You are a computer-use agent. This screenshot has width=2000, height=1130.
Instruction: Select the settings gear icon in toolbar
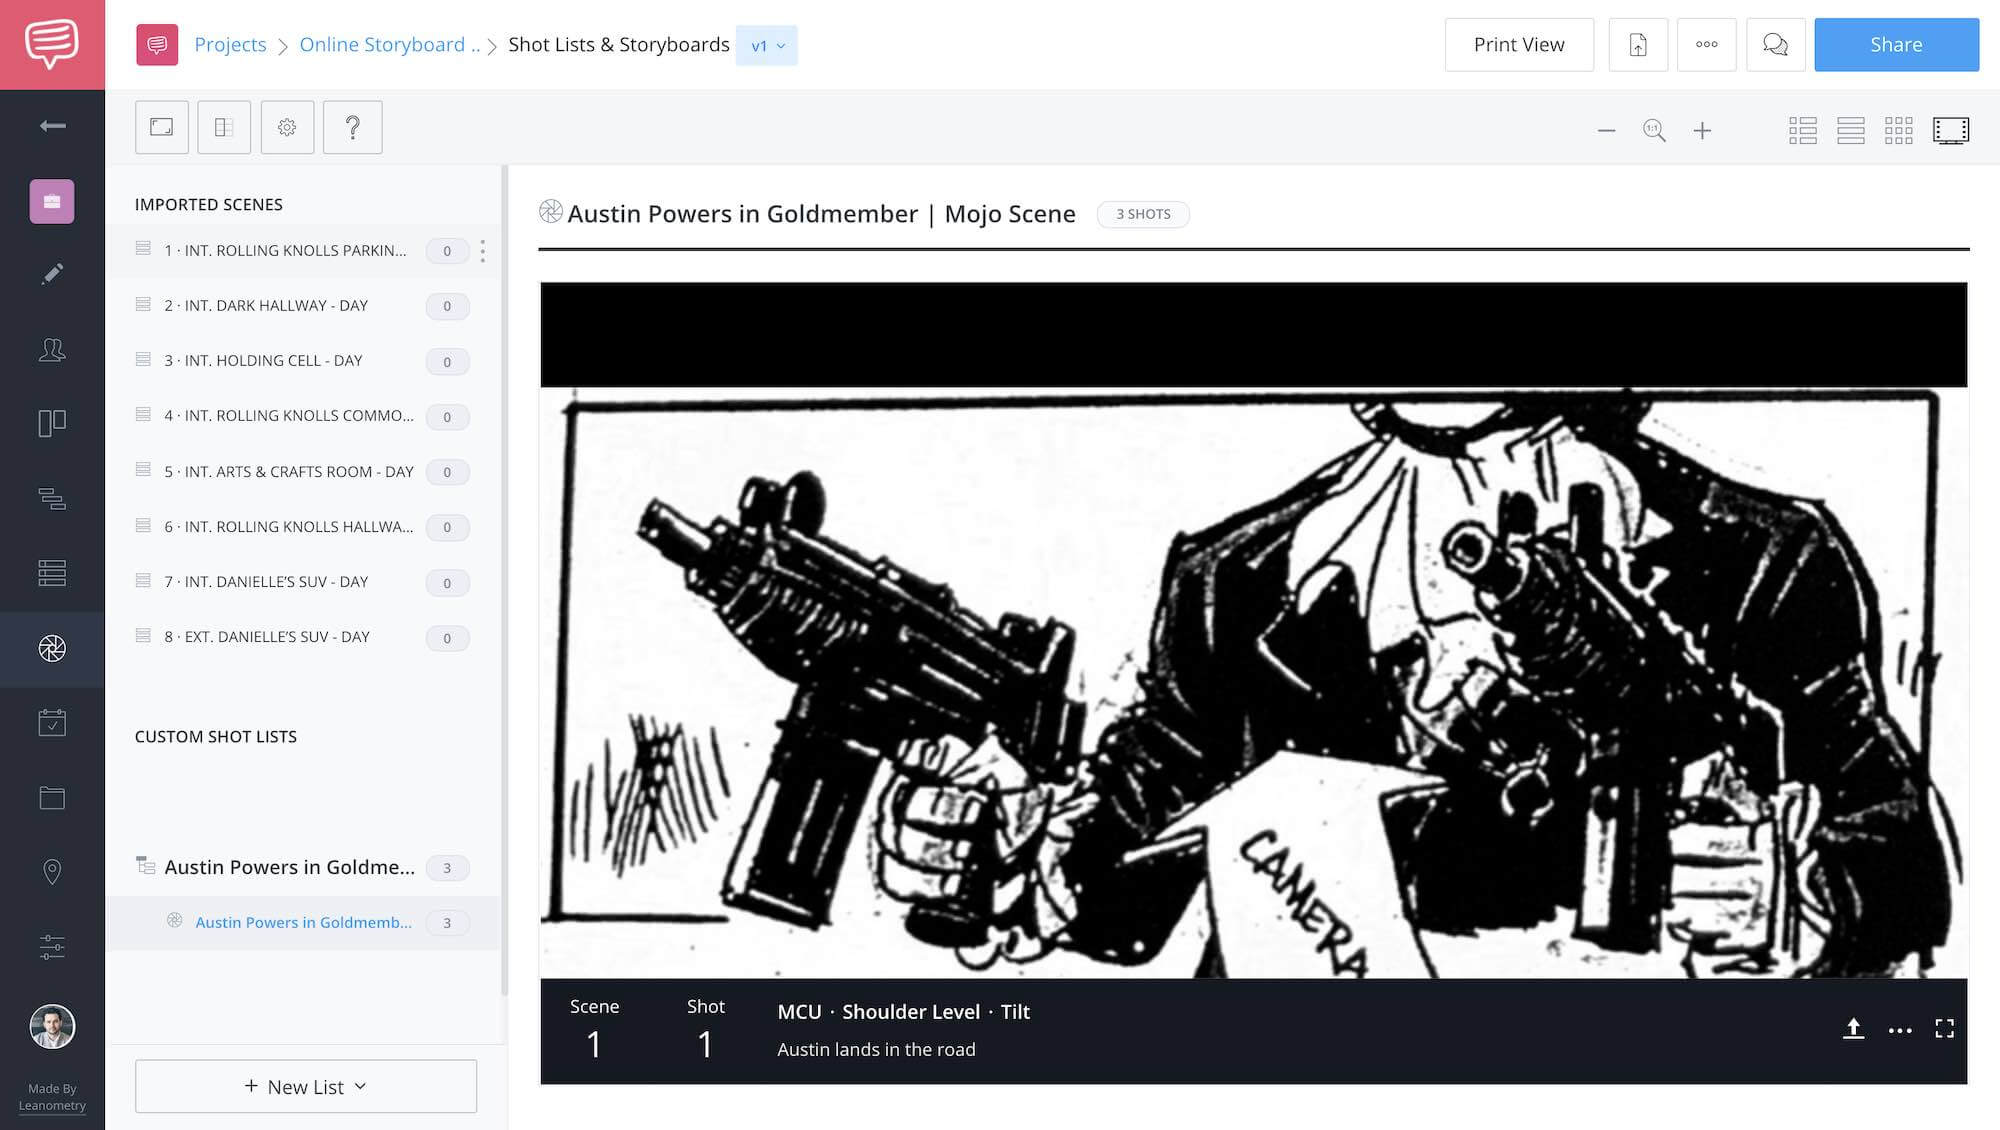coord(287,126)
